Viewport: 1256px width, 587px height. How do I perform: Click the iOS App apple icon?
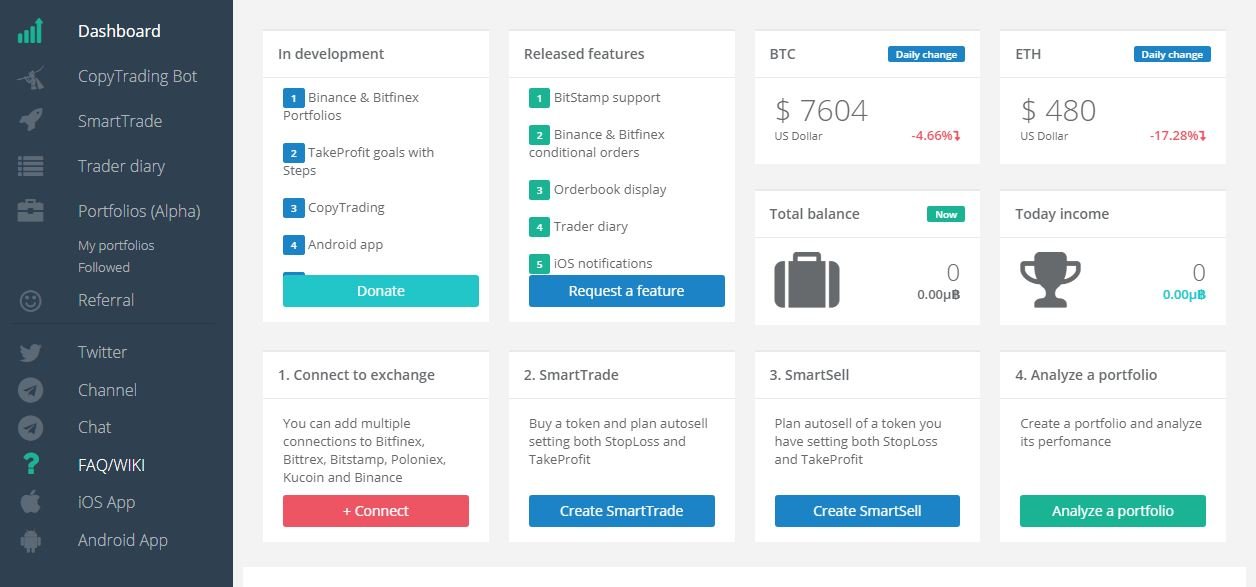click(30, 502)
